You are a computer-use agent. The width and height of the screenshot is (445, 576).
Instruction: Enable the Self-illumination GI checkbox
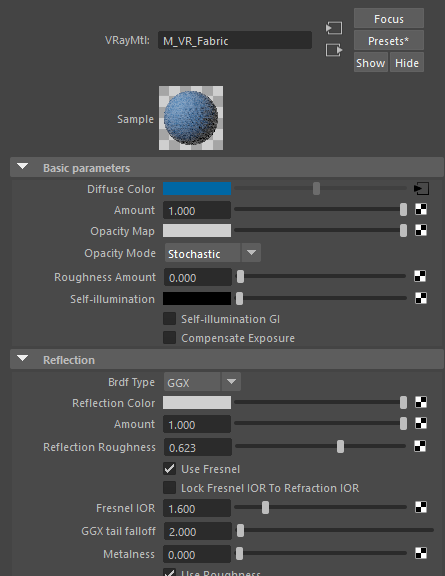pos(169,319)
